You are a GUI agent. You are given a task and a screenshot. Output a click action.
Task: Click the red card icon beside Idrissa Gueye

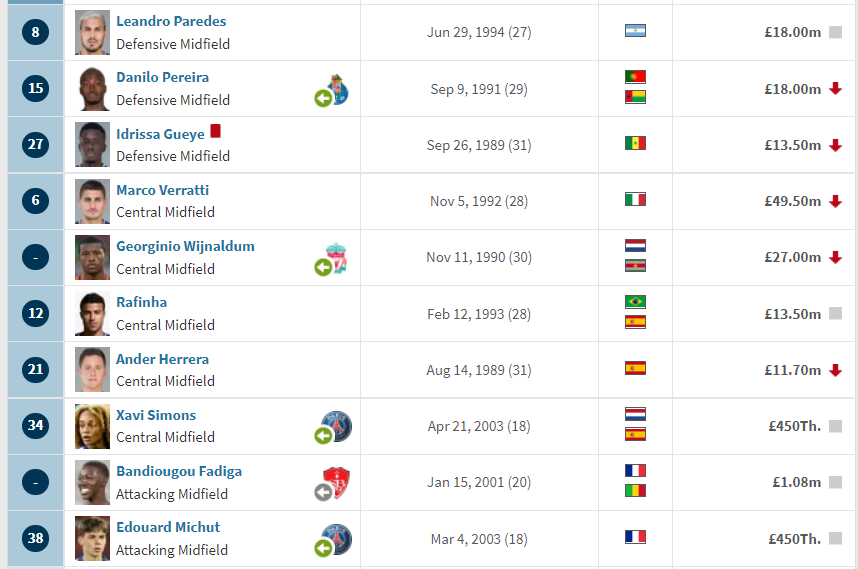216,131
